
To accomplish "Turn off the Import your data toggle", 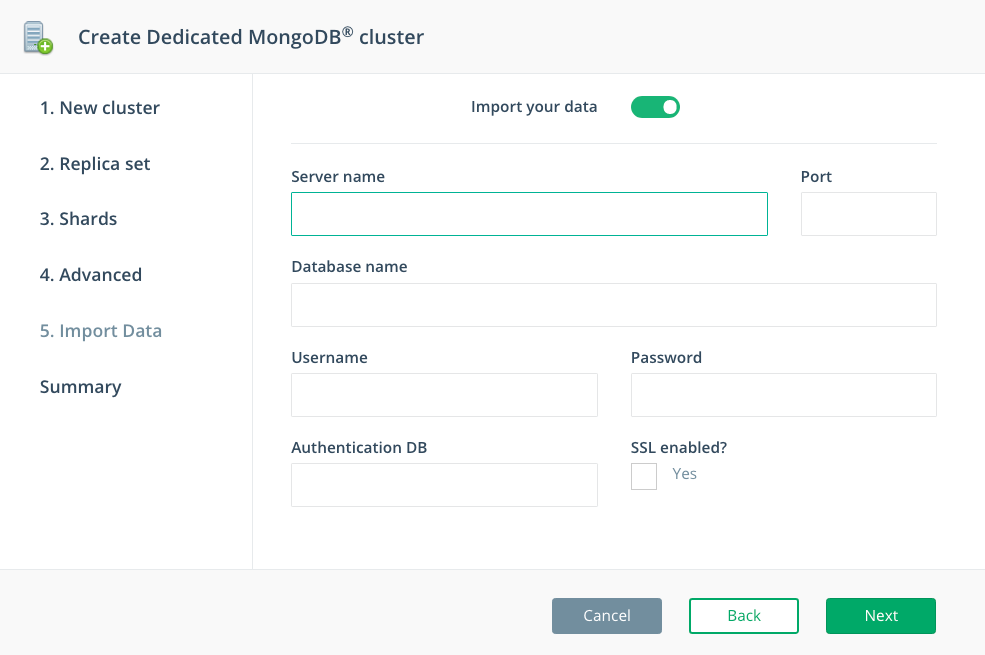I will coord(655,107).
